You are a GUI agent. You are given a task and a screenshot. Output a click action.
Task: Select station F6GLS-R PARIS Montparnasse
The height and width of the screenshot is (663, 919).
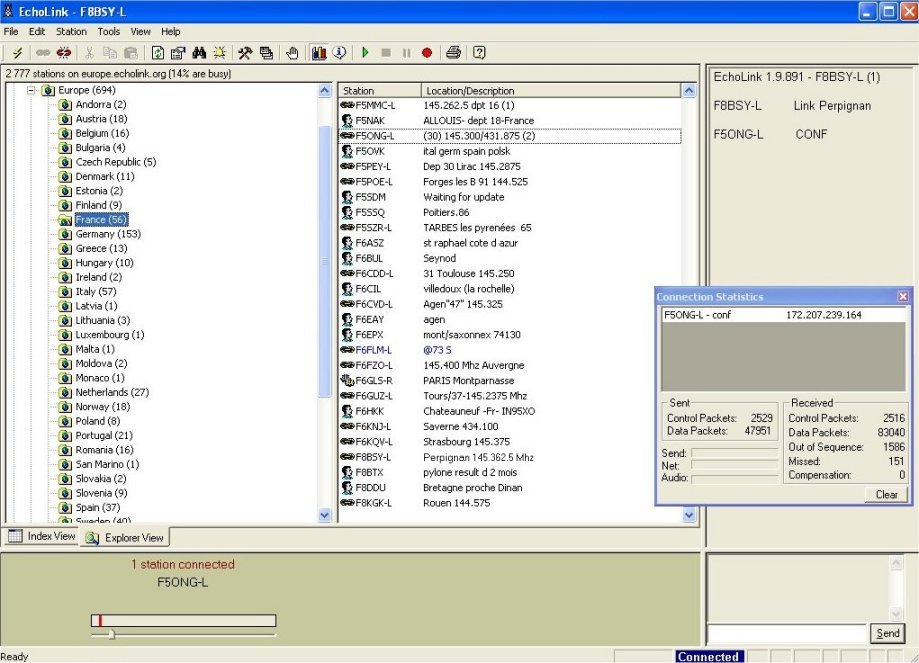(x=509, y=380)
